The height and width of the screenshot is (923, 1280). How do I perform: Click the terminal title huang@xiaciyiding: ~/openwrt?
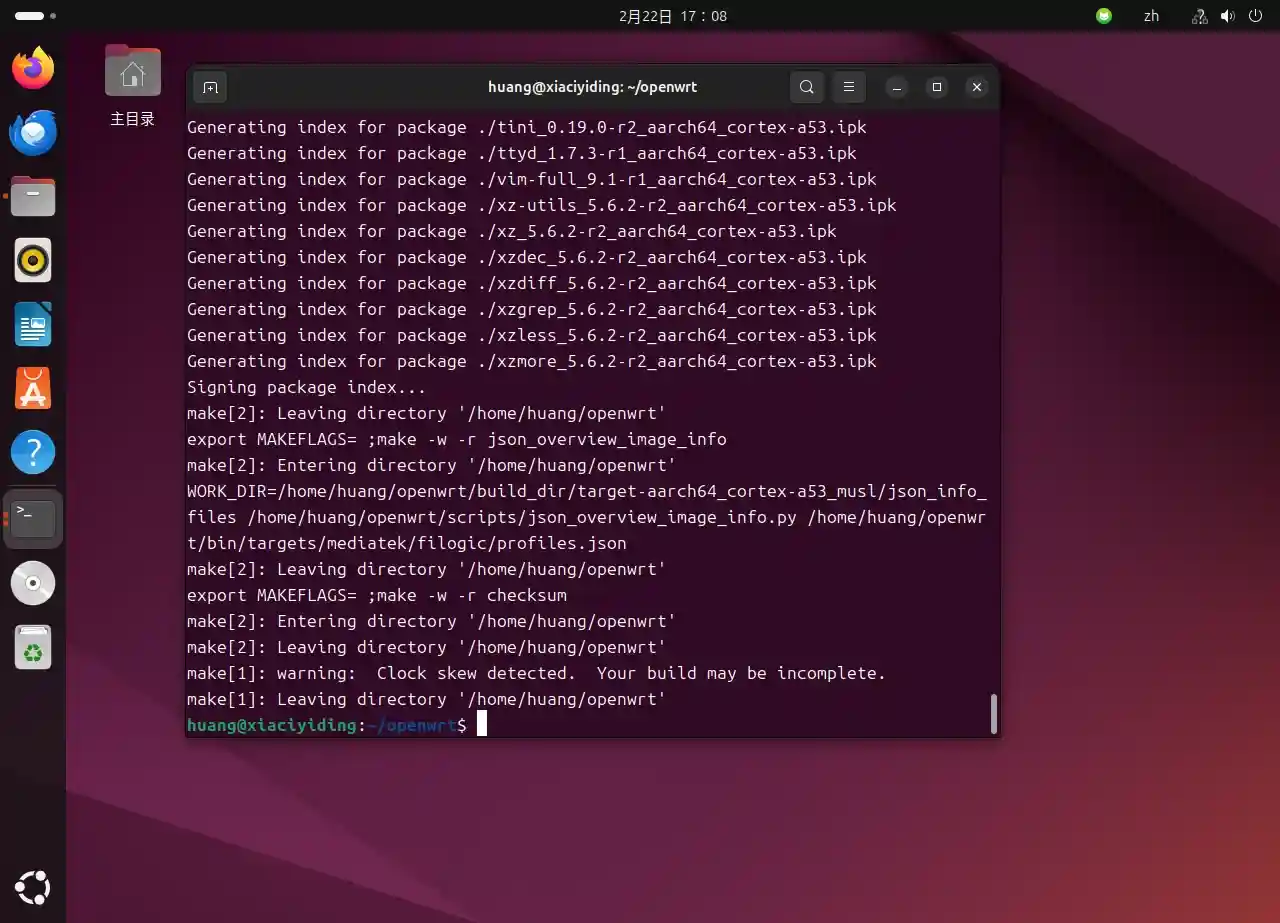click(x=592, y=87)
